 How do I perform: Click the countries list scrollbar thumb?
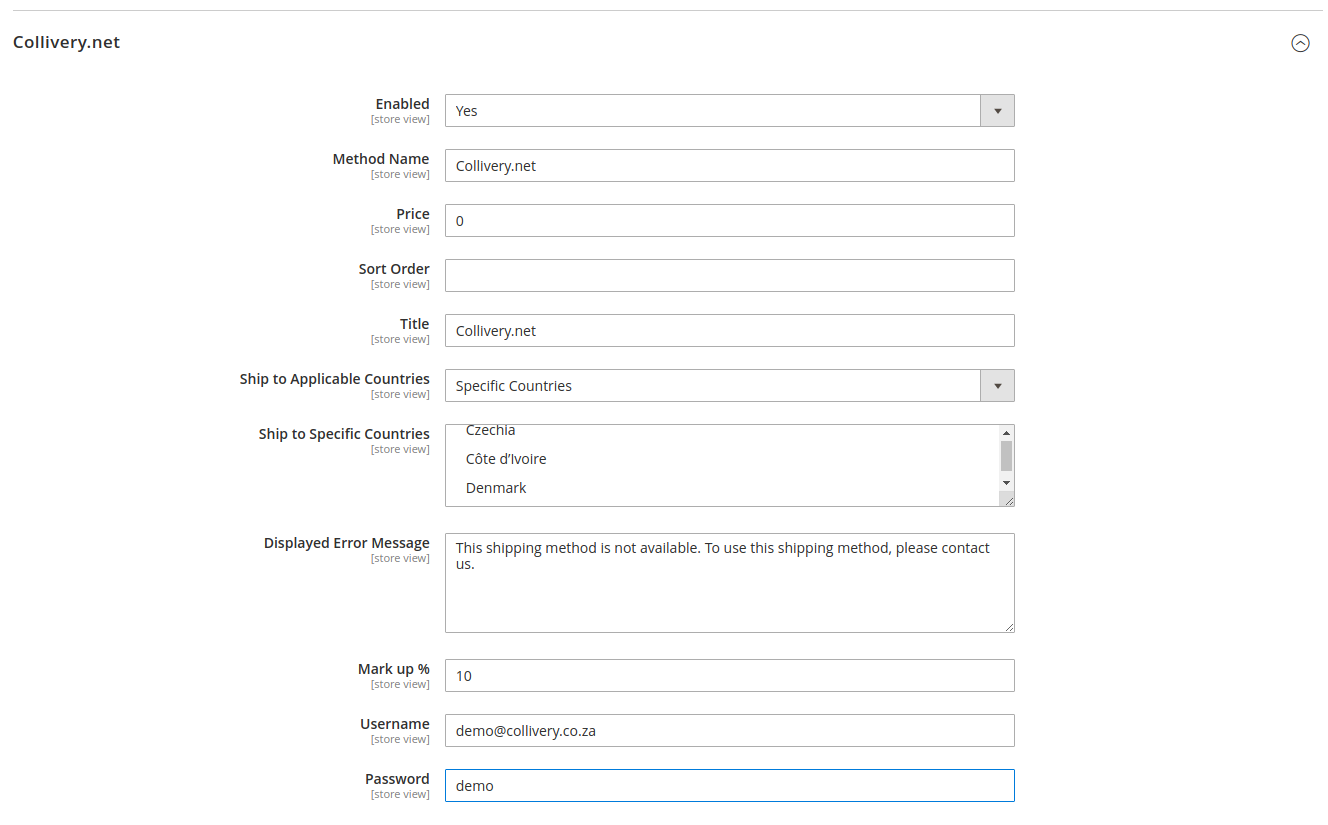(1006, 455)
